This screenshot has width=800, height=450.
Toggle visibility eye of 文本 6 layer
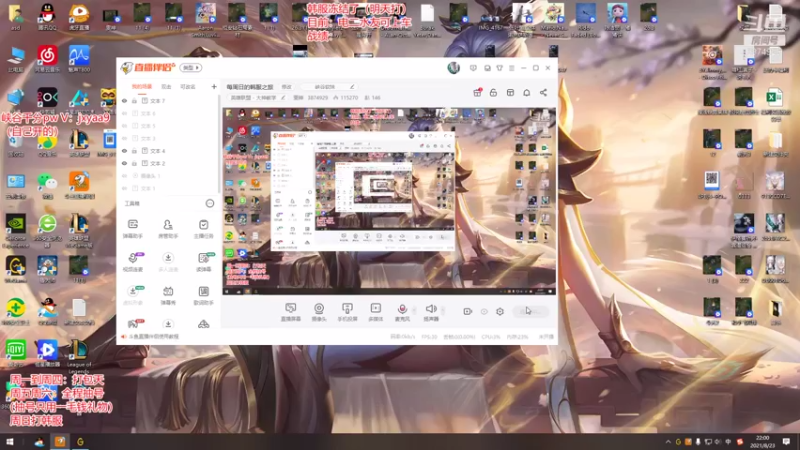tap(124, 113)
